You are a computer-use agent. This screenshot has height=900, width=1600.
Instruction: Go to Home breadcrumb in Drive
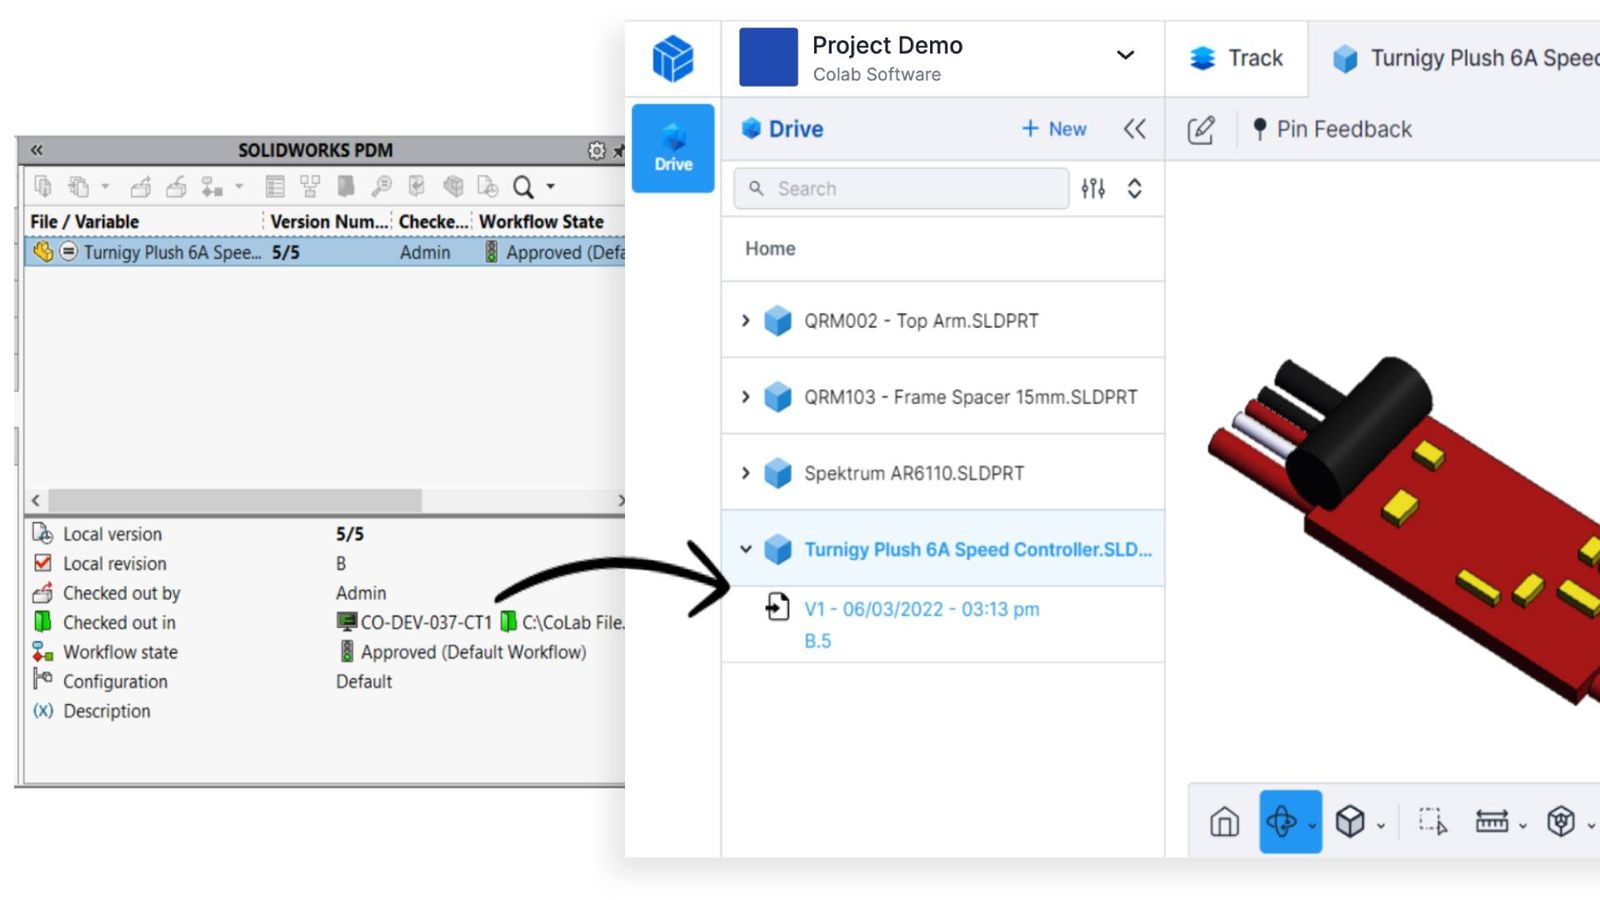pyautogui.click(x=770, y=248)
